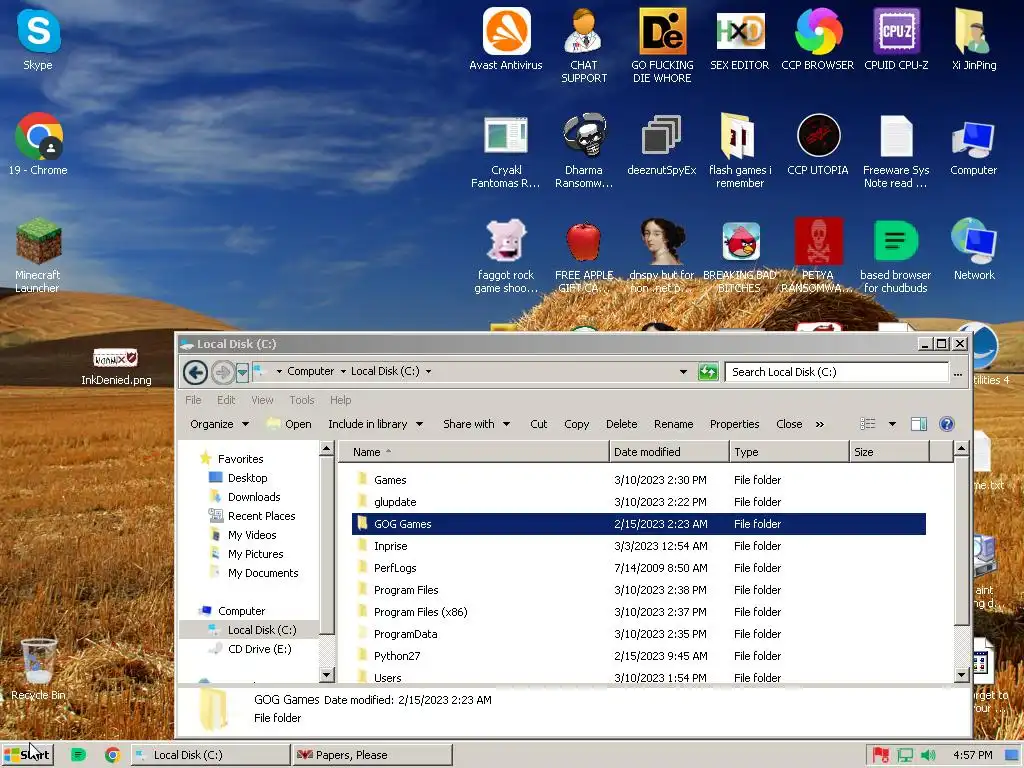Select the PerfLogs folder row
The height and width of the screenshot is (768, 1024).
click(639, 568)
